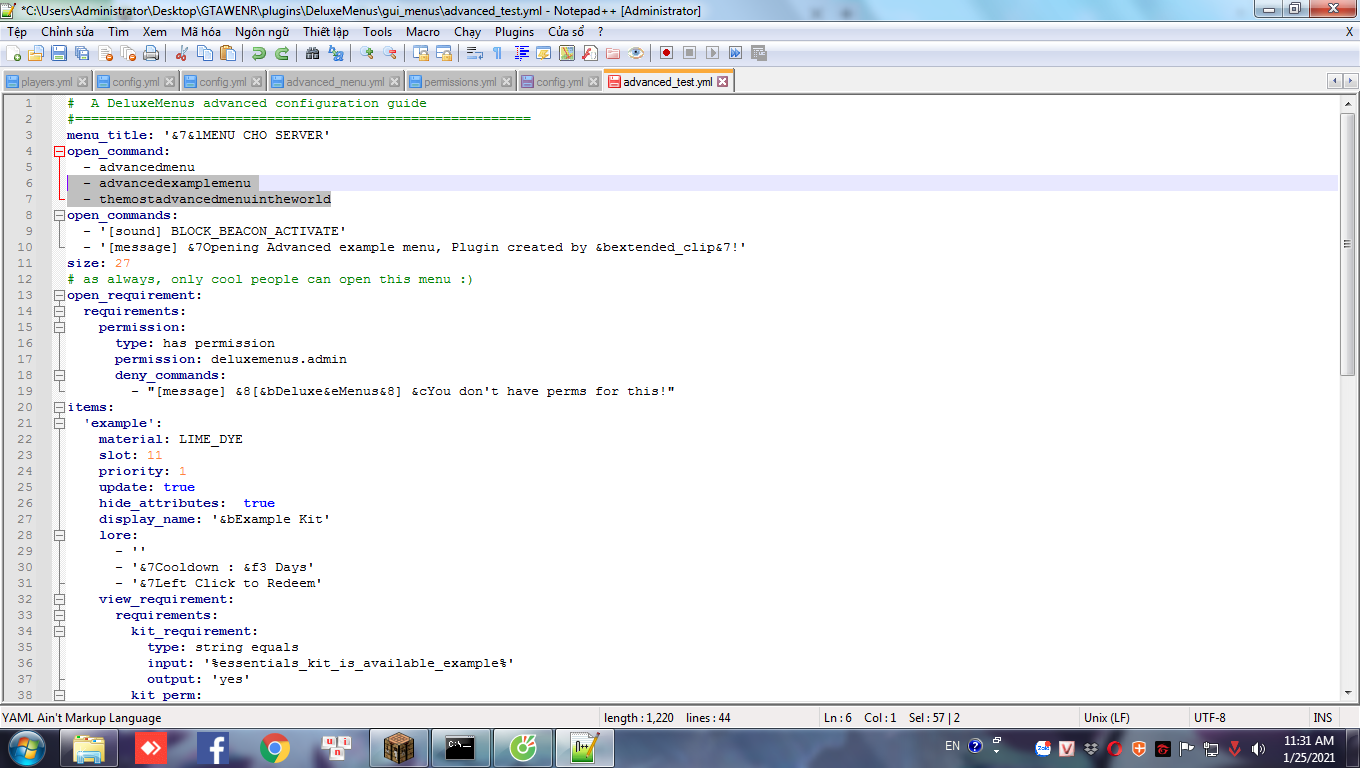Collapse the deny_commands fold on line 18

point(59,376)
